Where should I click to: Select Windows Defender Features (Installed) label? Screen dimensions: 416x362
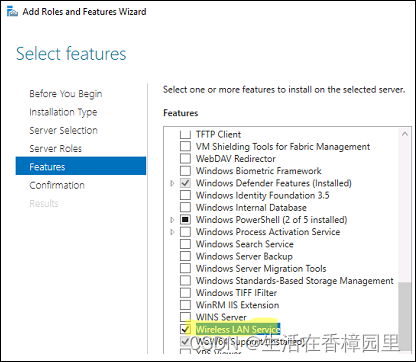pyautogui.click(x=274, y=183)
